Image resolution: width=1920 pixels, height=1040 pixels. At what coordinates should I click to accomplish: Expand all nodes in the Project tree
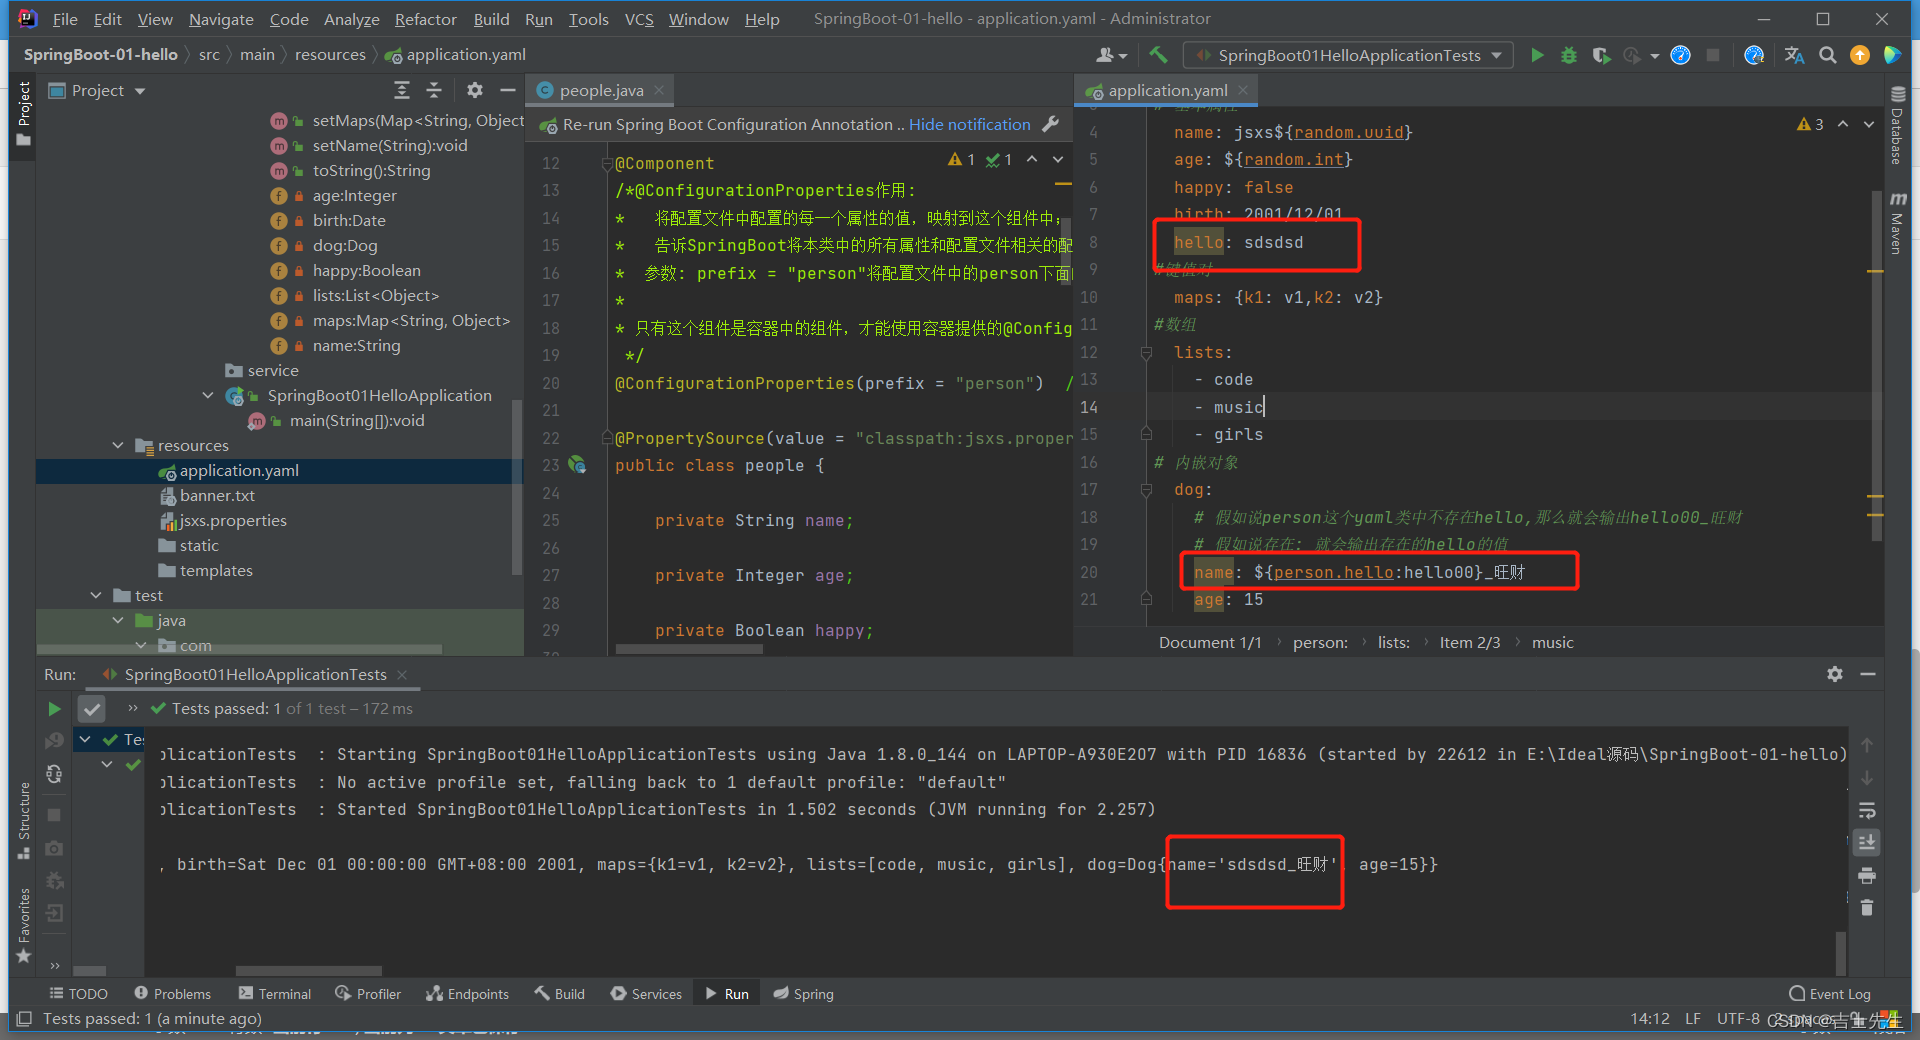(x=401, y=90)
